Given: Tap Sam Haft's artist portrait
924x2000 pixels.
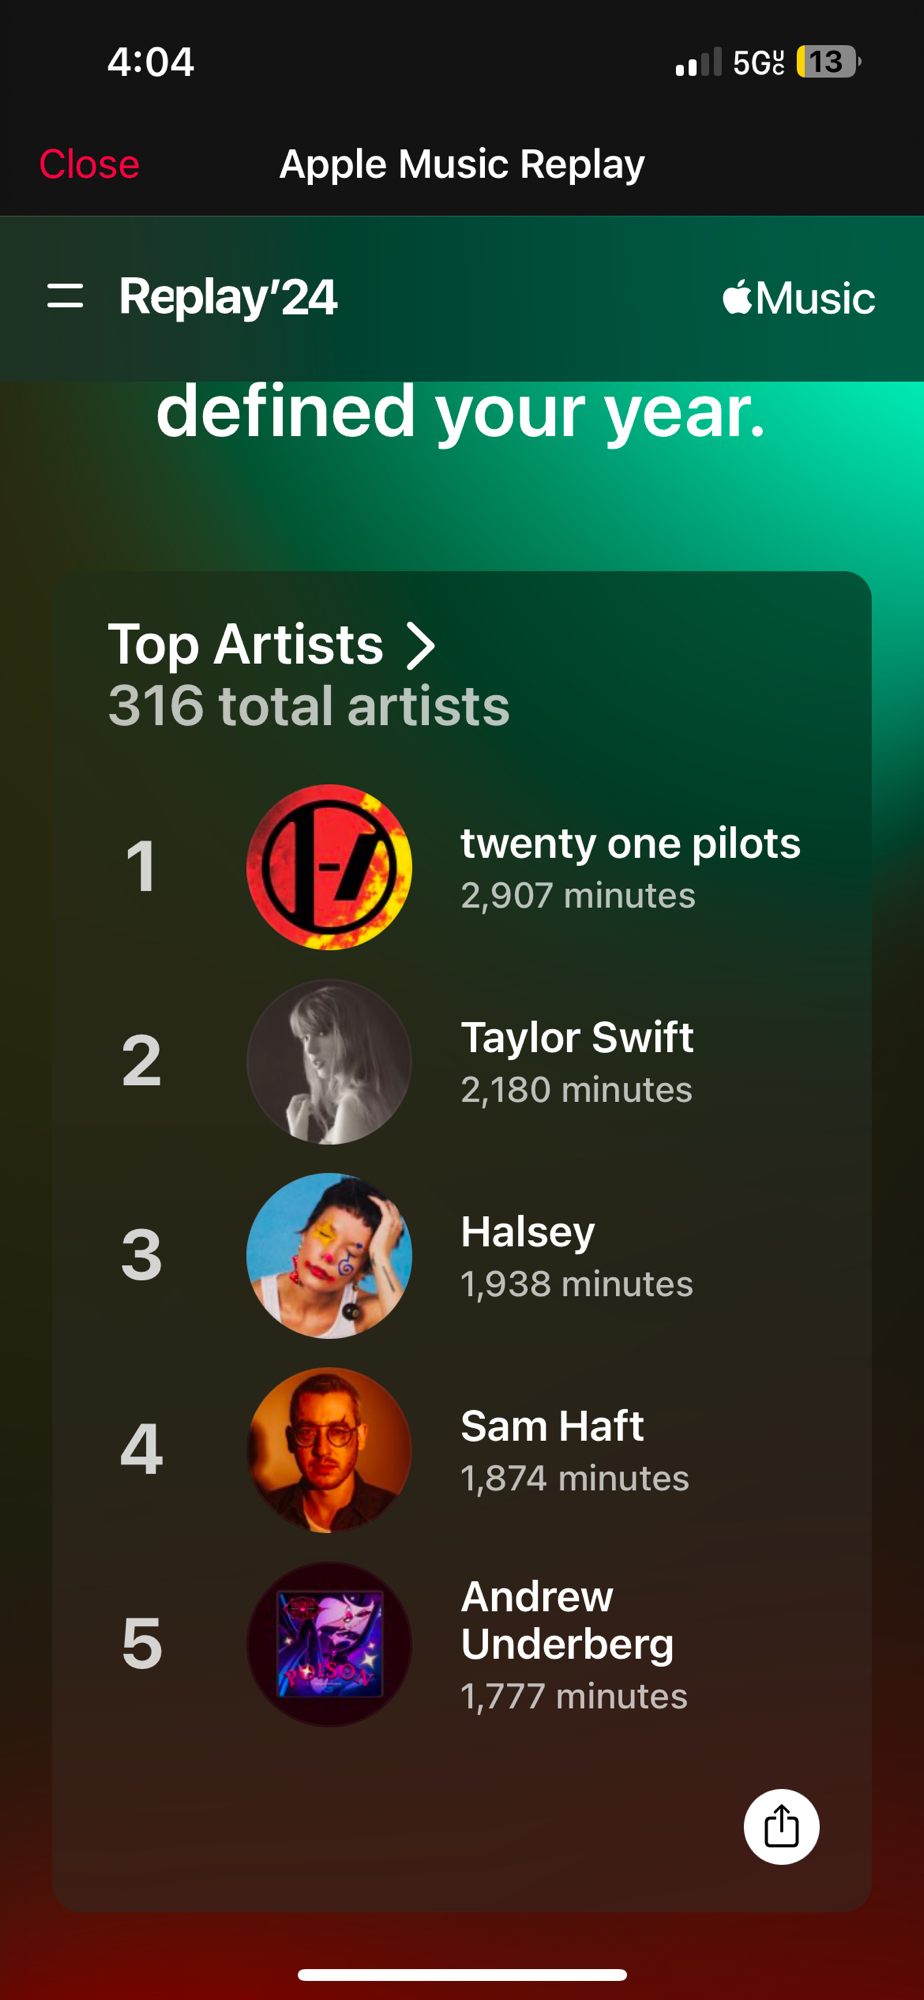Looking at the screenshot, I should [x=329, y=1449].
